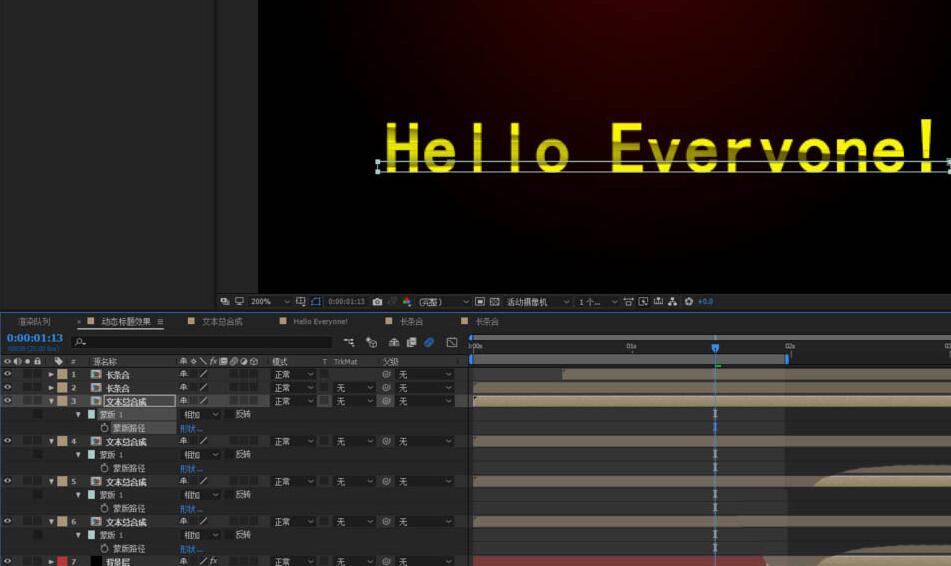Toggle the mask and shape path visibility icon
Viewport: 951px width, 566px height.
coord(316,301)
